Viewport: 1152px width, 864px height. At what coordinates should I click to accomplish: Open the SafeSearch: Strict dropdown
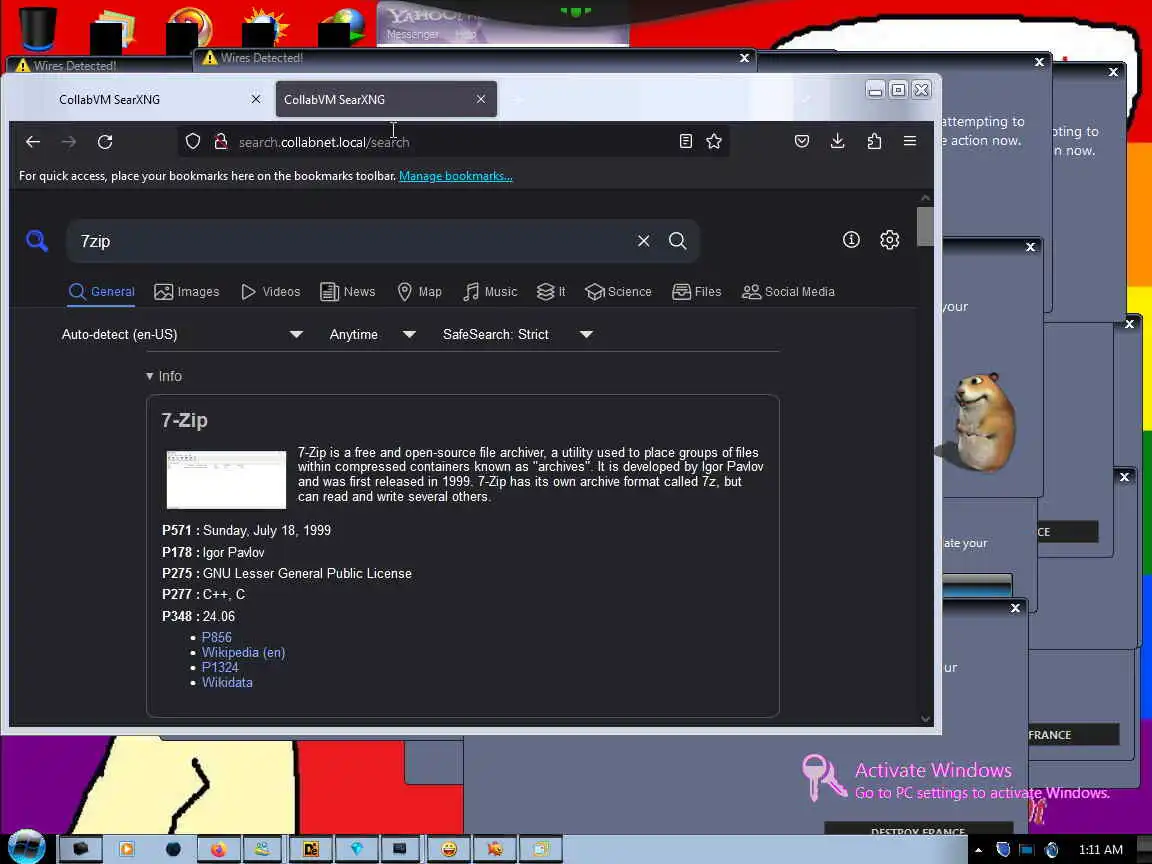pyautogui.click(x=517, y=334)
